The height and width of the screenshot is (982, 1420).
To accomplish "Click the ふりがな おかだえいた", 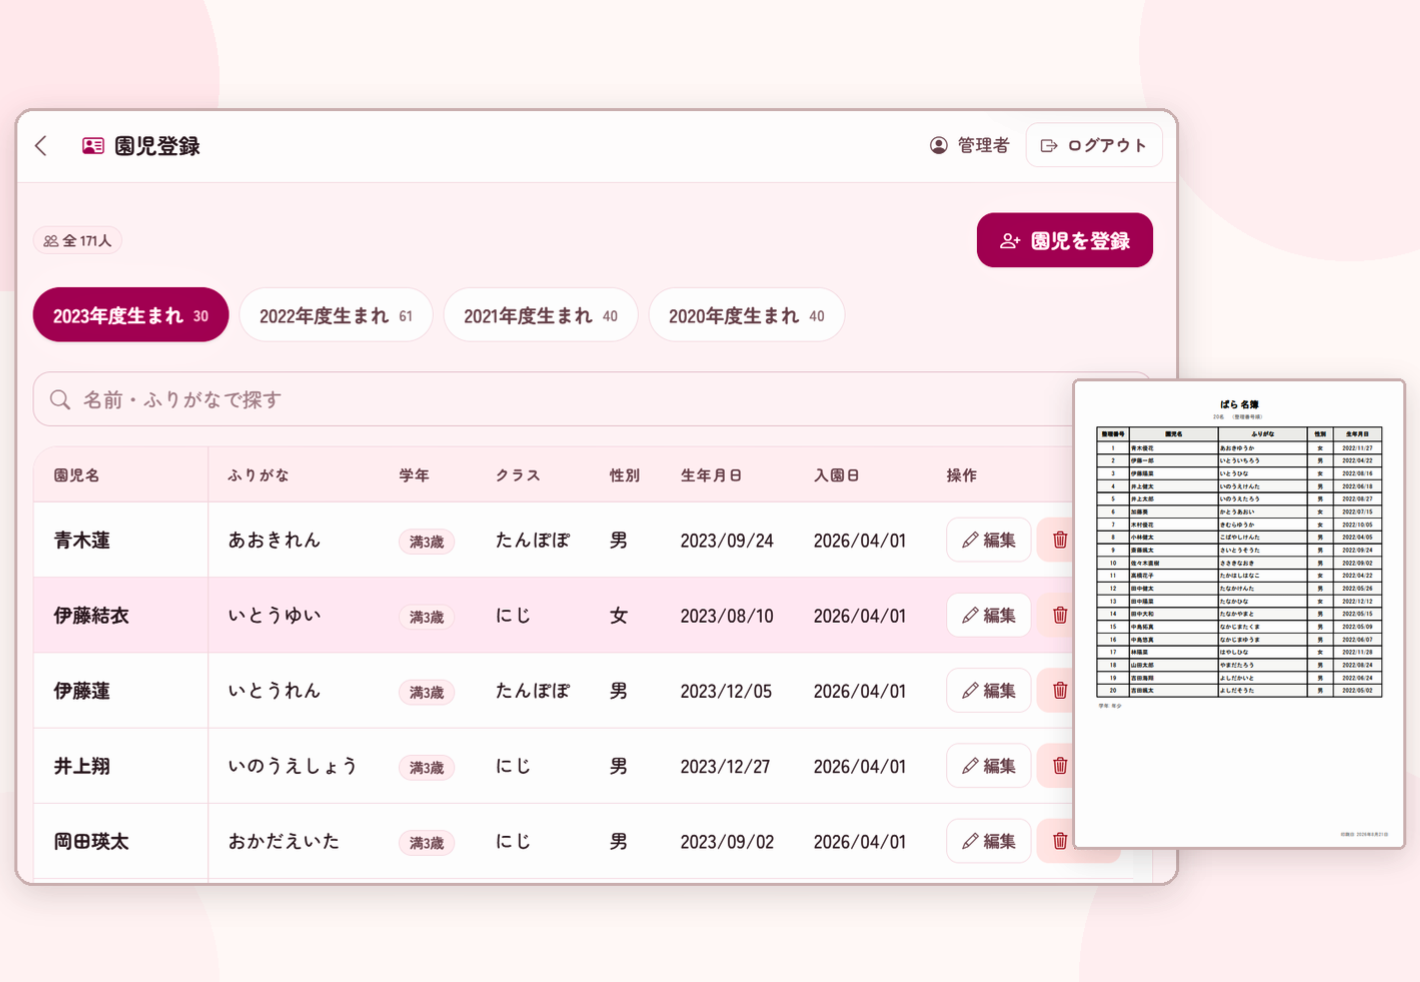I will click(284, 841).
